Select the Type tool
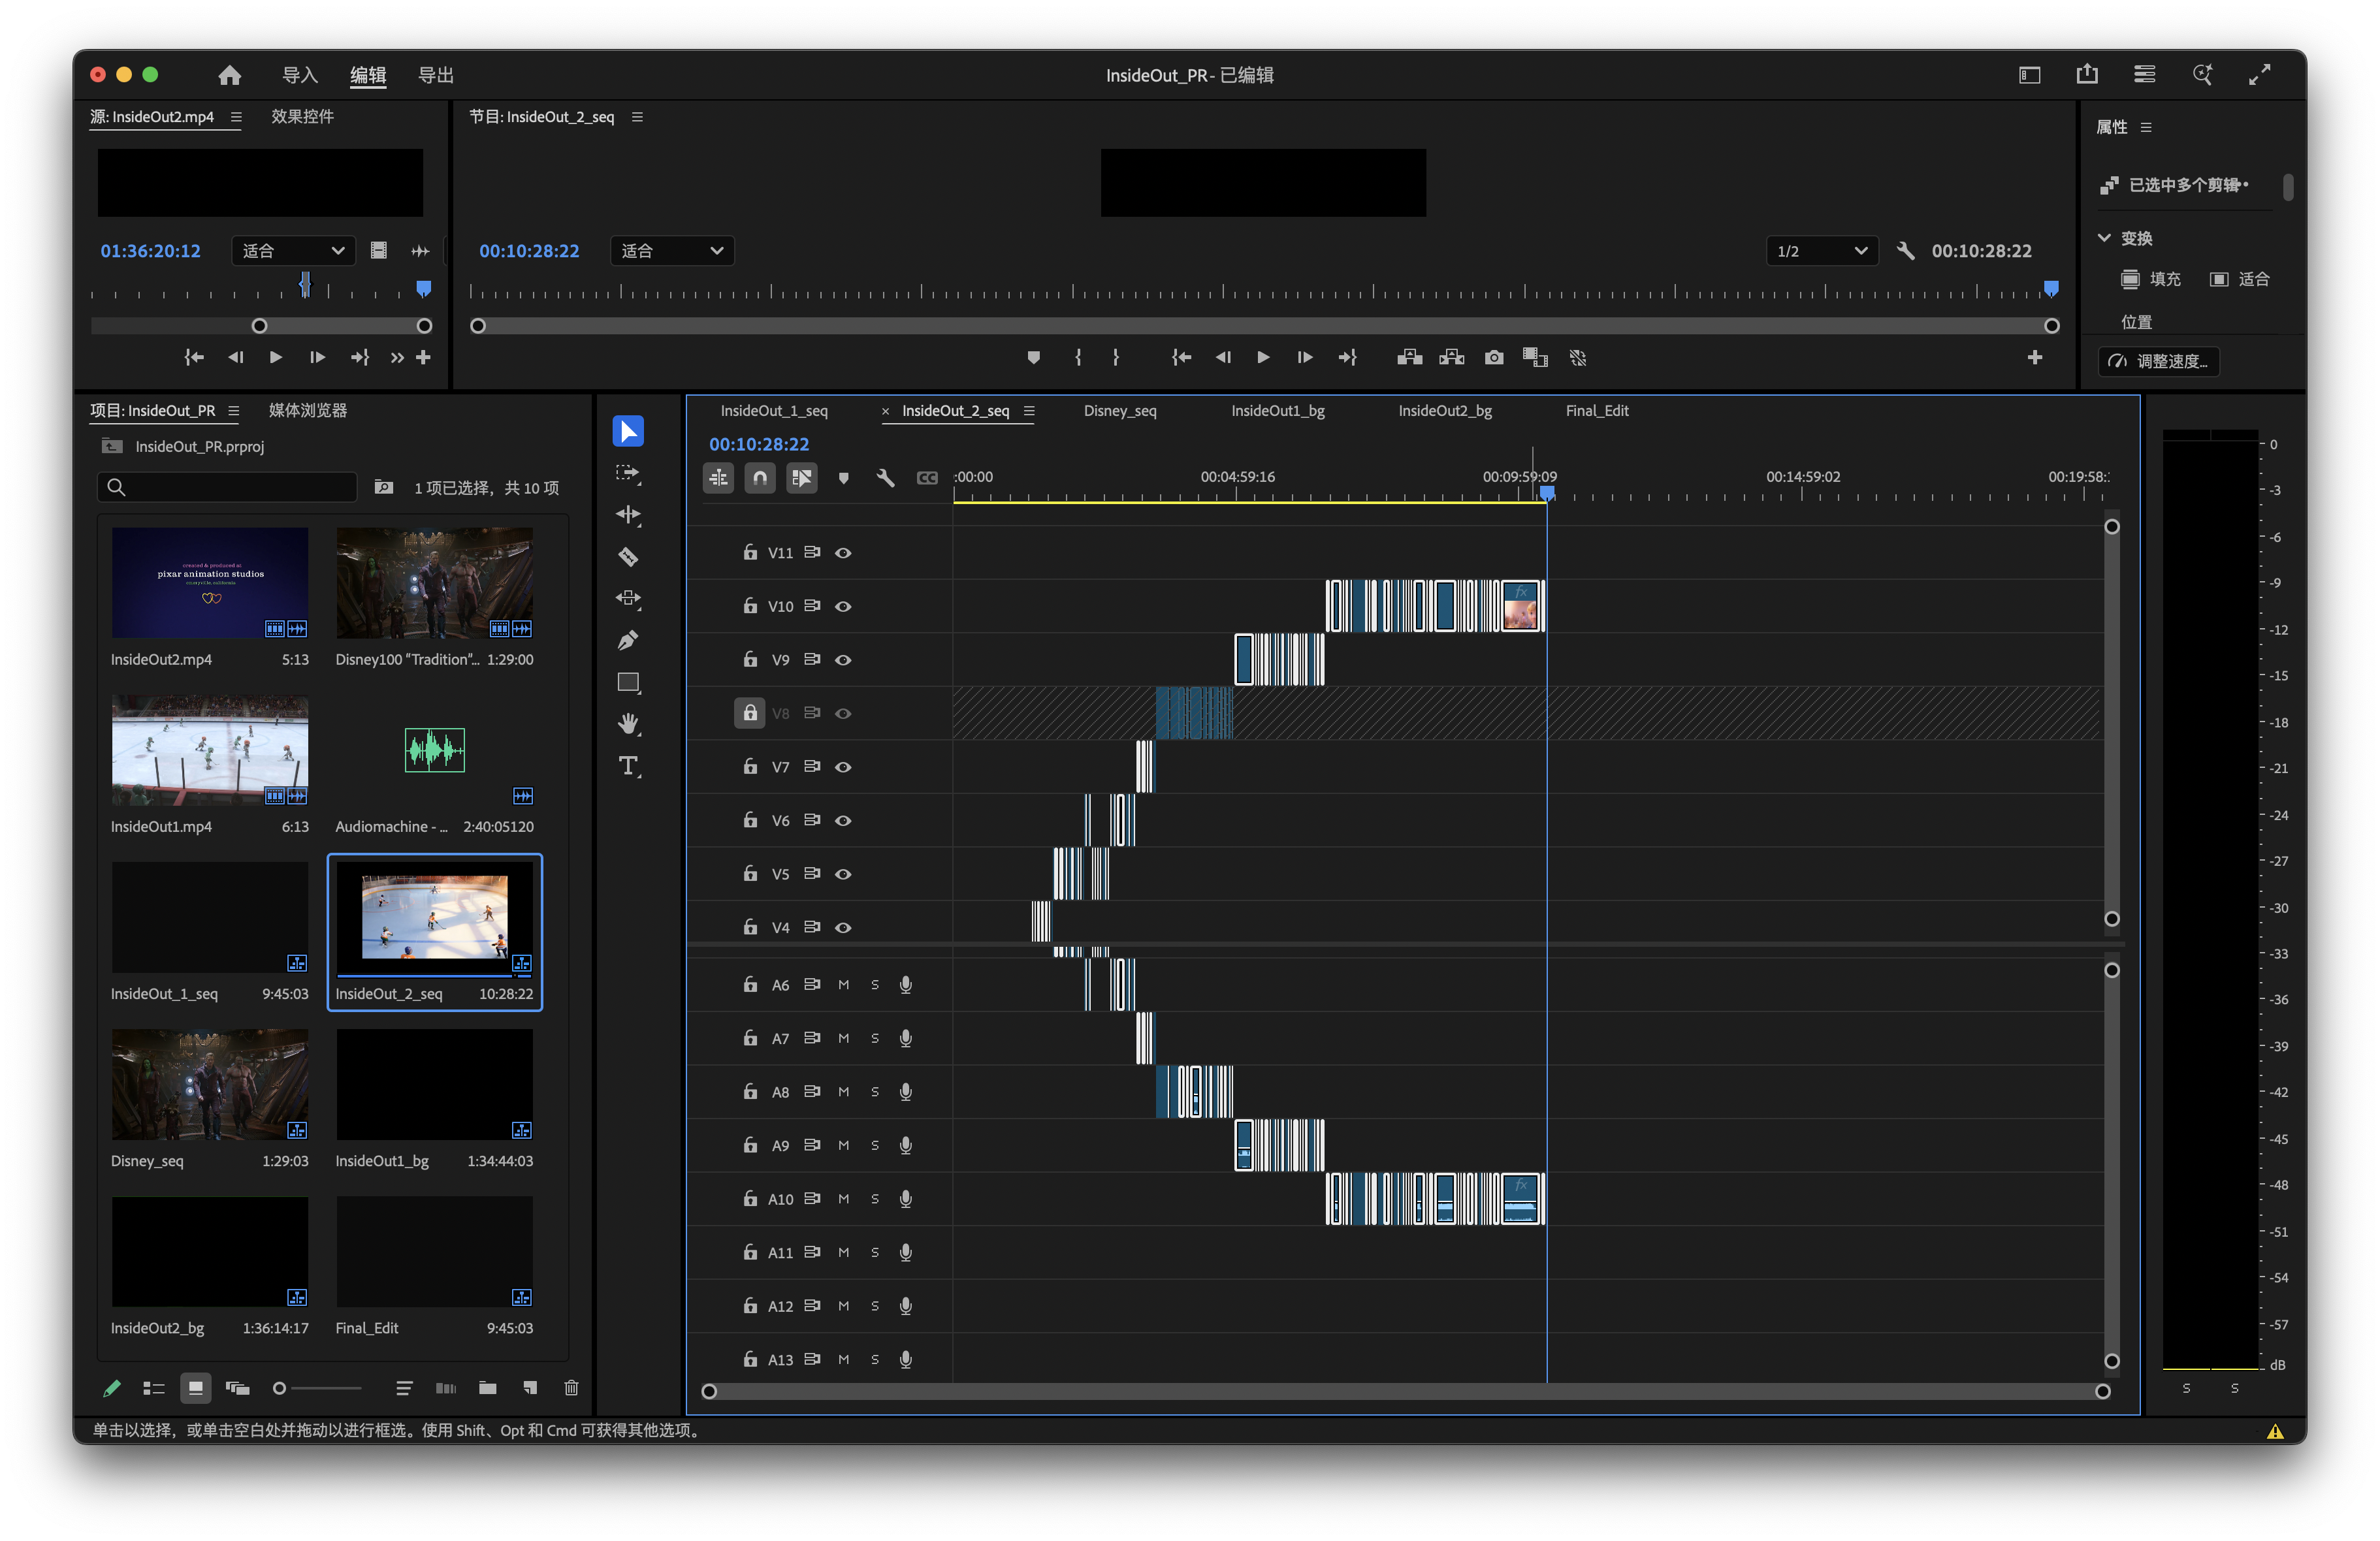 pyautogui.click(x=628, y=766)
